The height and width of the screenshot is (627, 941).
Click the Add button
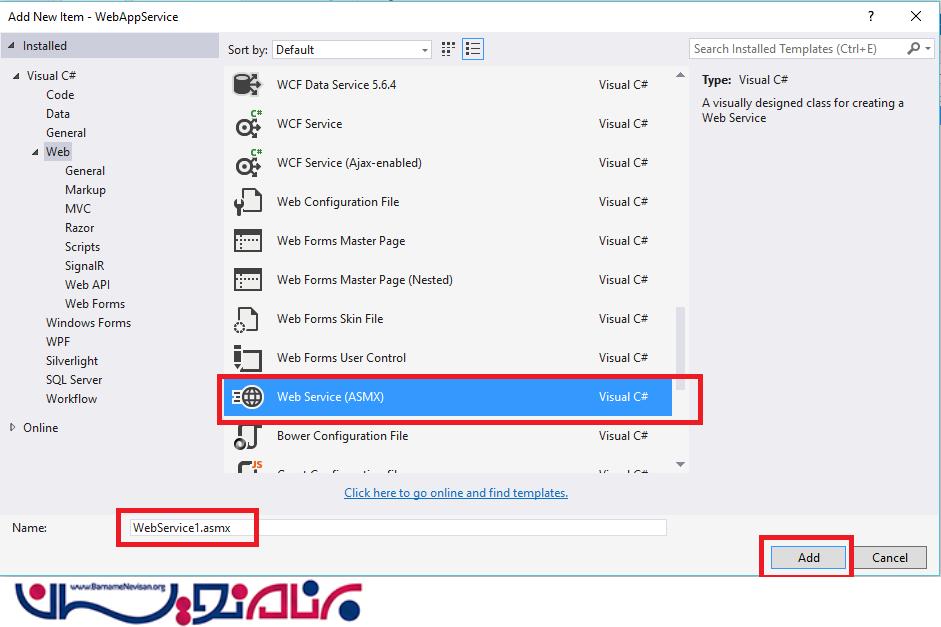click(x=808, y=557)
